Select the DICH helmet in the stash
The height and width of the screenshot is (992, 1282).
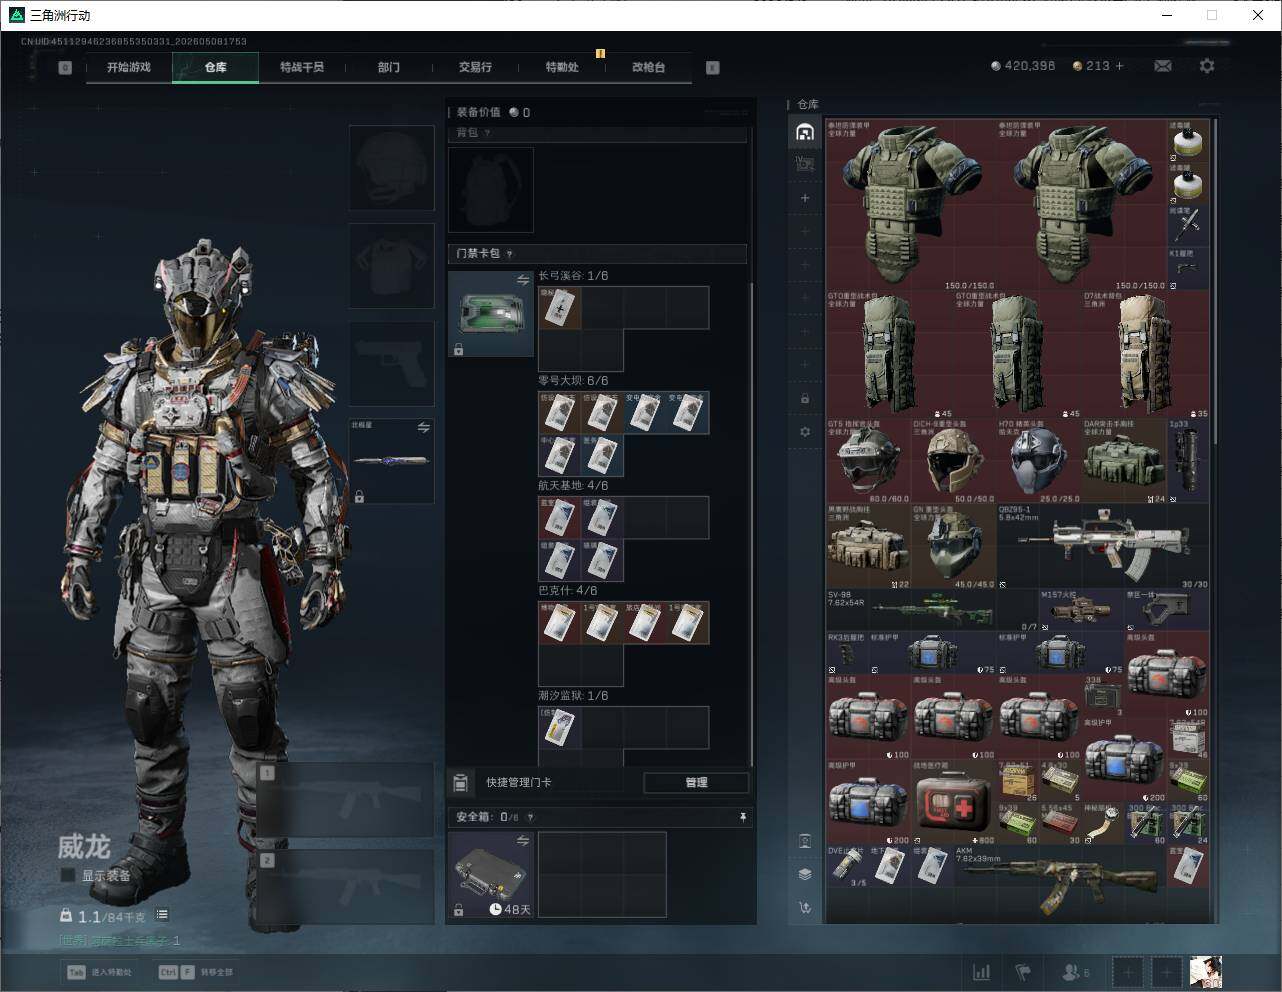[954, 461]
